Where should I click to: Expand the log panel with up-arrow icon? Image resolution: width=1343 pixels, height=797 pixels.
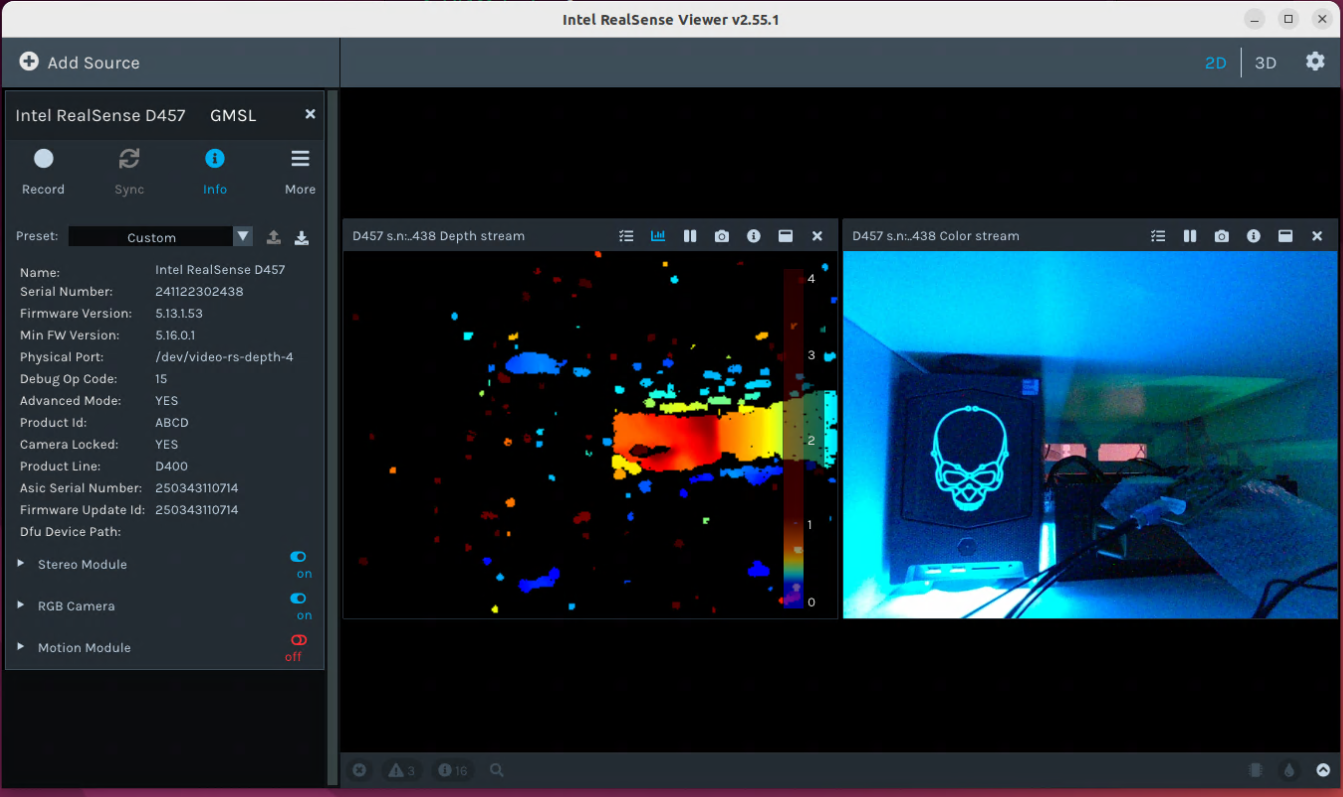[1323, 770]
